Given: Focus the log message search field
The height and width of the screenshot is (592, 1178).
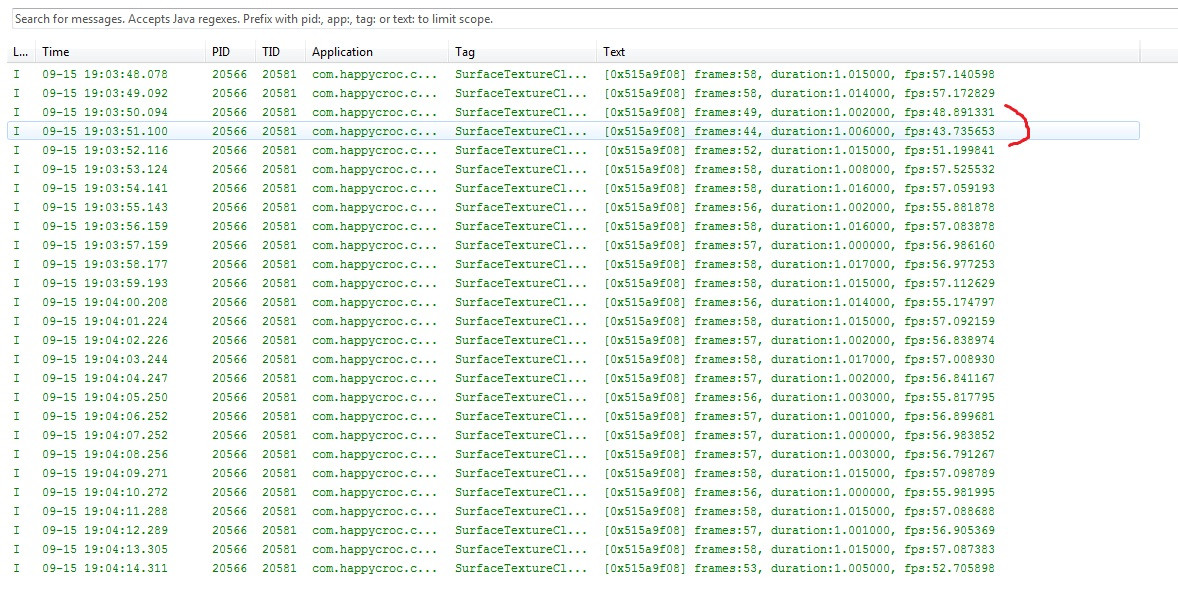Looking at the screenshot, I should 594,19.
